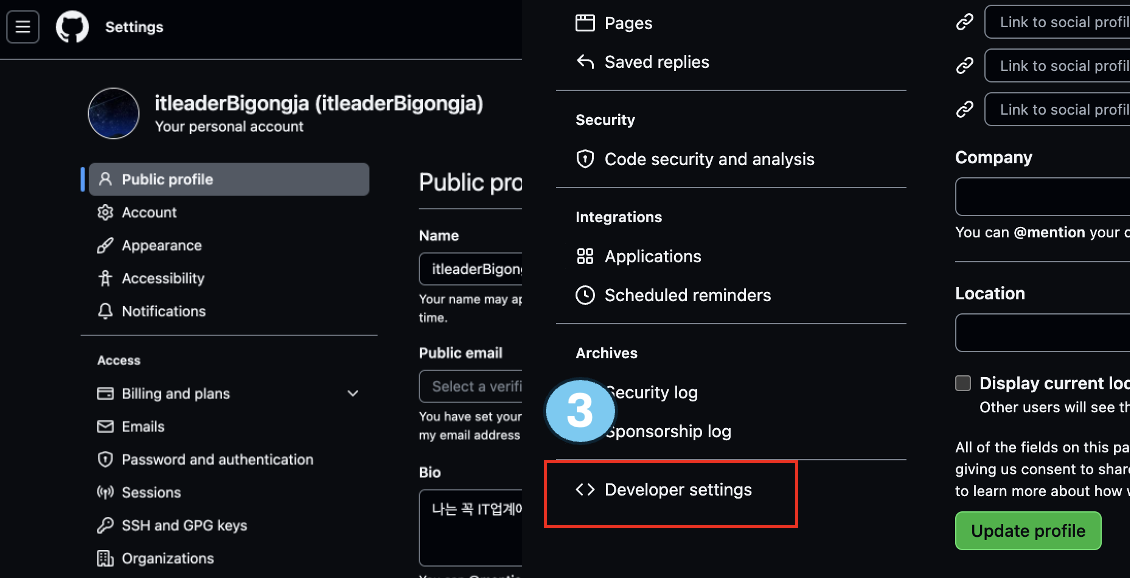The height and width of the screenshot is (578, 1130).
Task: Click the Accessibility figure icon
Action: tap(105, 278)
